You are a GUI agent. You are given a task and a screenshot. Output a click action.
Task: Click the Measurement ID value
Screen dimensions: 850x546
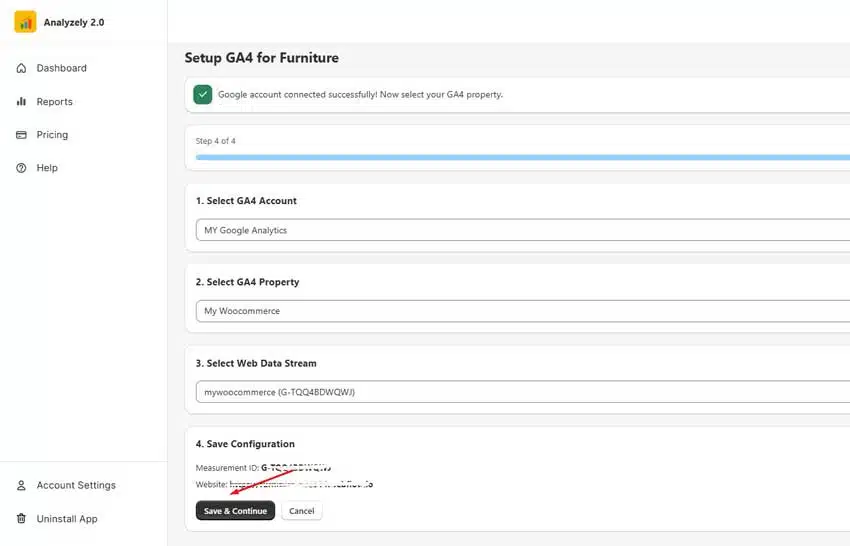click(x=296, y=467)
